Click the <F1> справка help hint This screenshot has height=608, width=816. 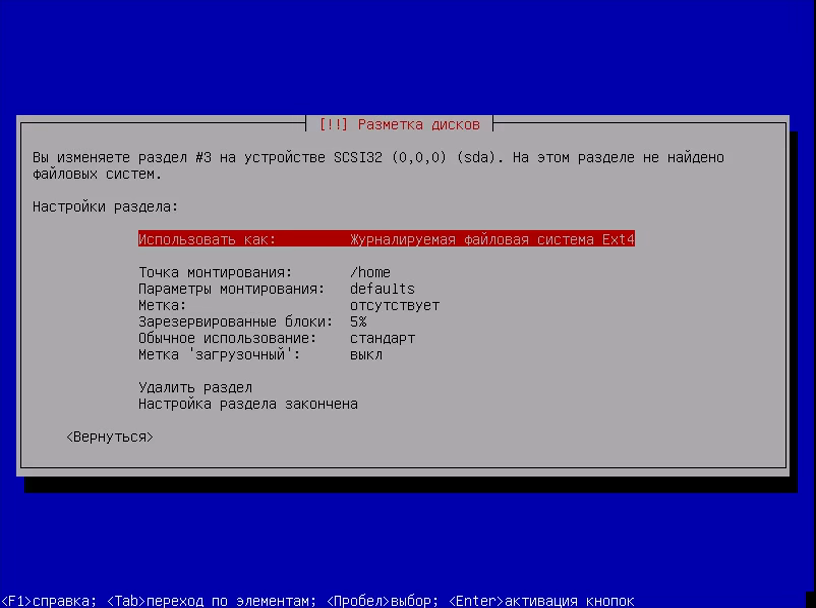(49, 601)
